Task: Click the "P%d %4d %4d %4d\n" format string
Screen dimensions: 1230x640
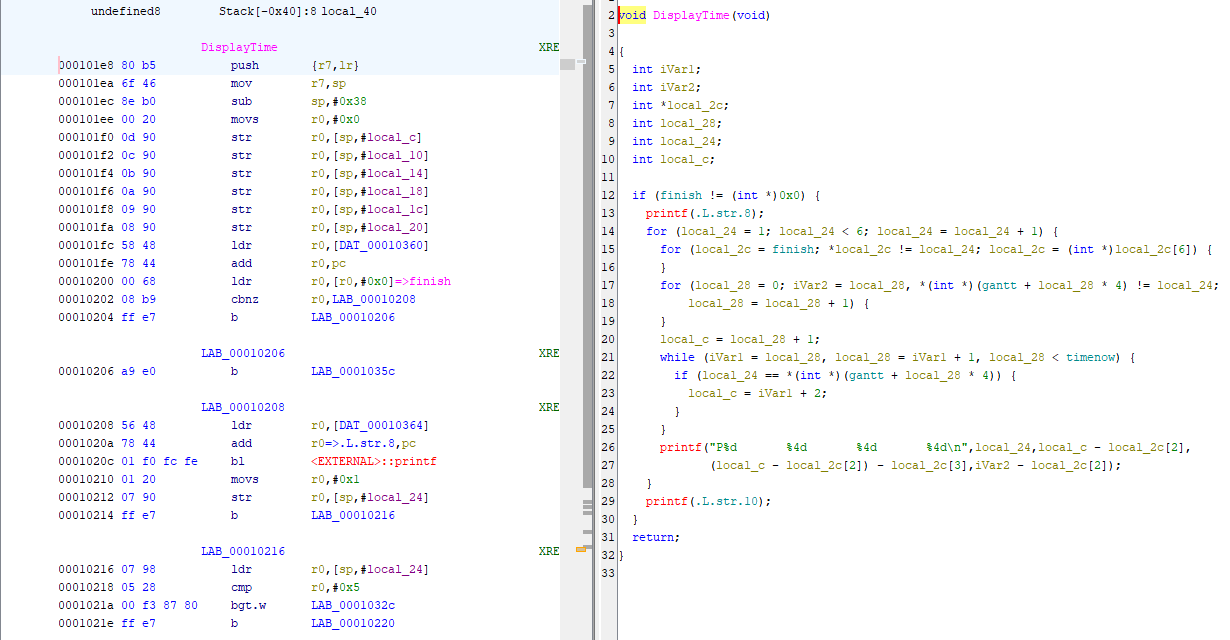Action: [839, 447]
